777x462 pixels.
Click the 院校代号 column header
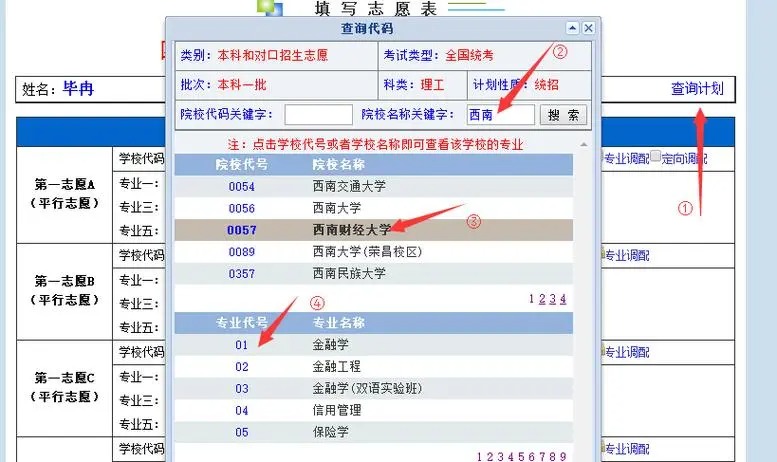241,165
